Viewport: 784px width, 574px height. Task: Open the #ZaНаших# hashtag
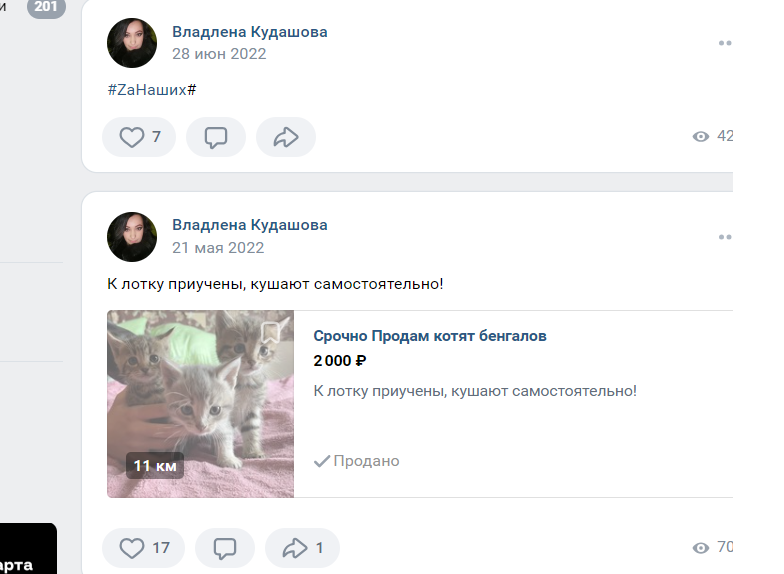(x=152, y=90)
